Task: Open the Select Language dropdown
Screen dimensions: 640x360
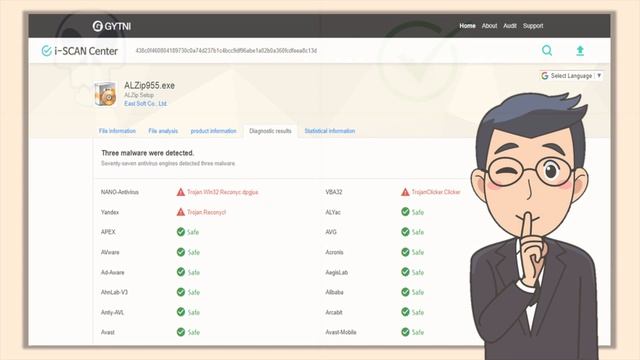Action: pos(571,76)
